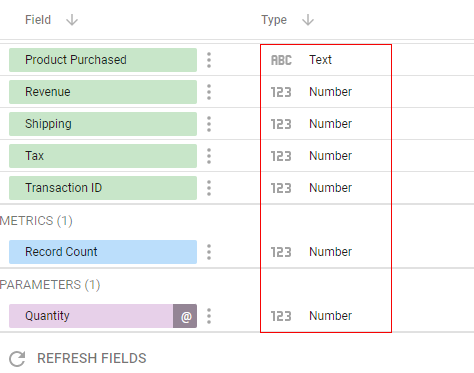Click the 123 icon in Tax row
The image size is (474, 373).
[x=281, y=156]
